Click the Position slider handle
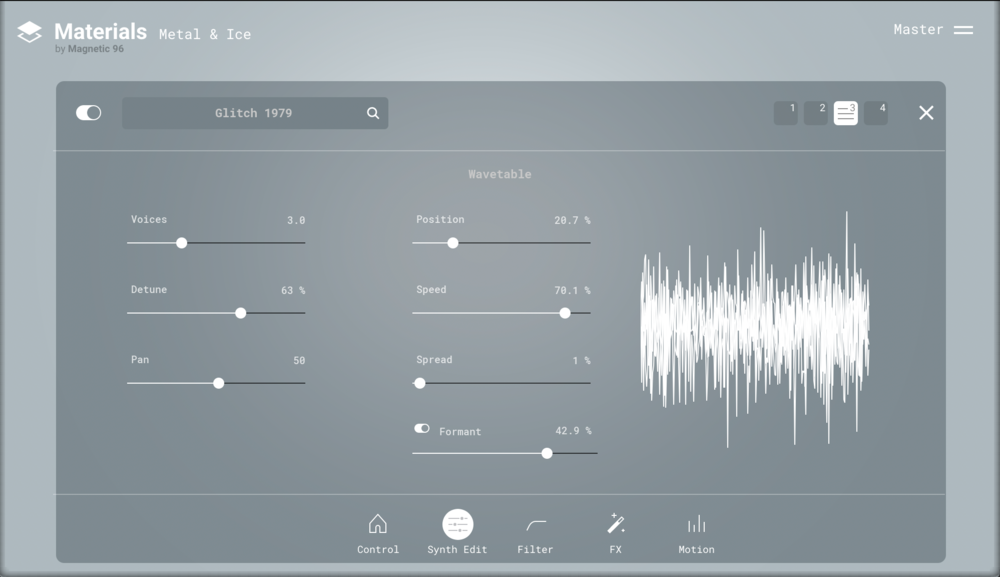The height and width of the screenshot is (577, 1000). [453, 243]
